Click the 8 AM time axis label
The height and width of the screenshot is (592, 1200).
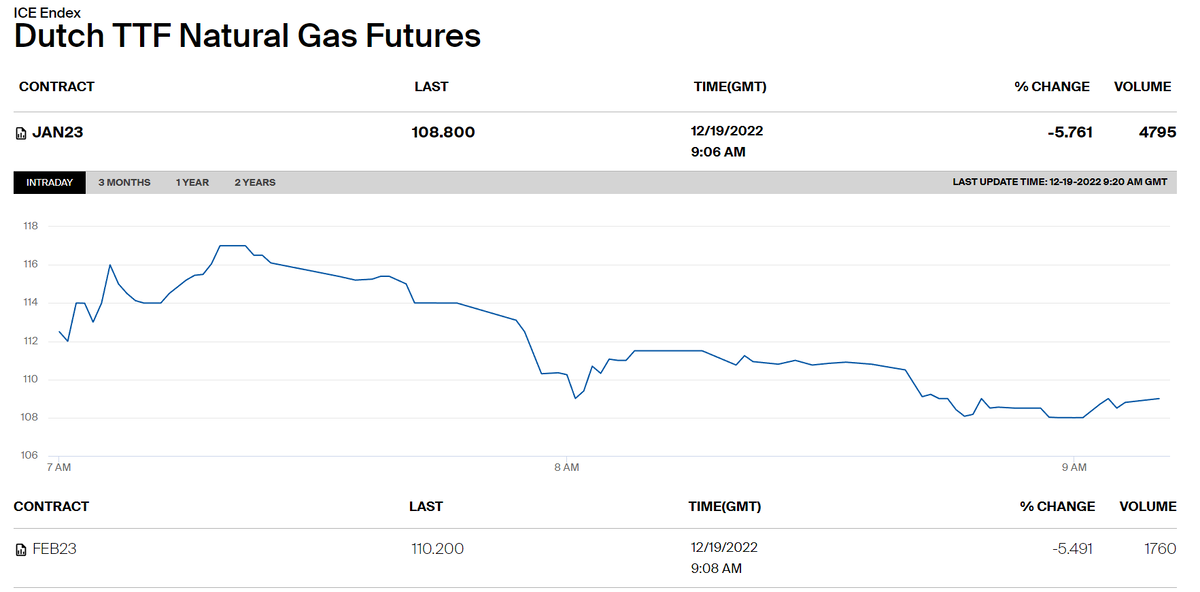tap(566, 467)
